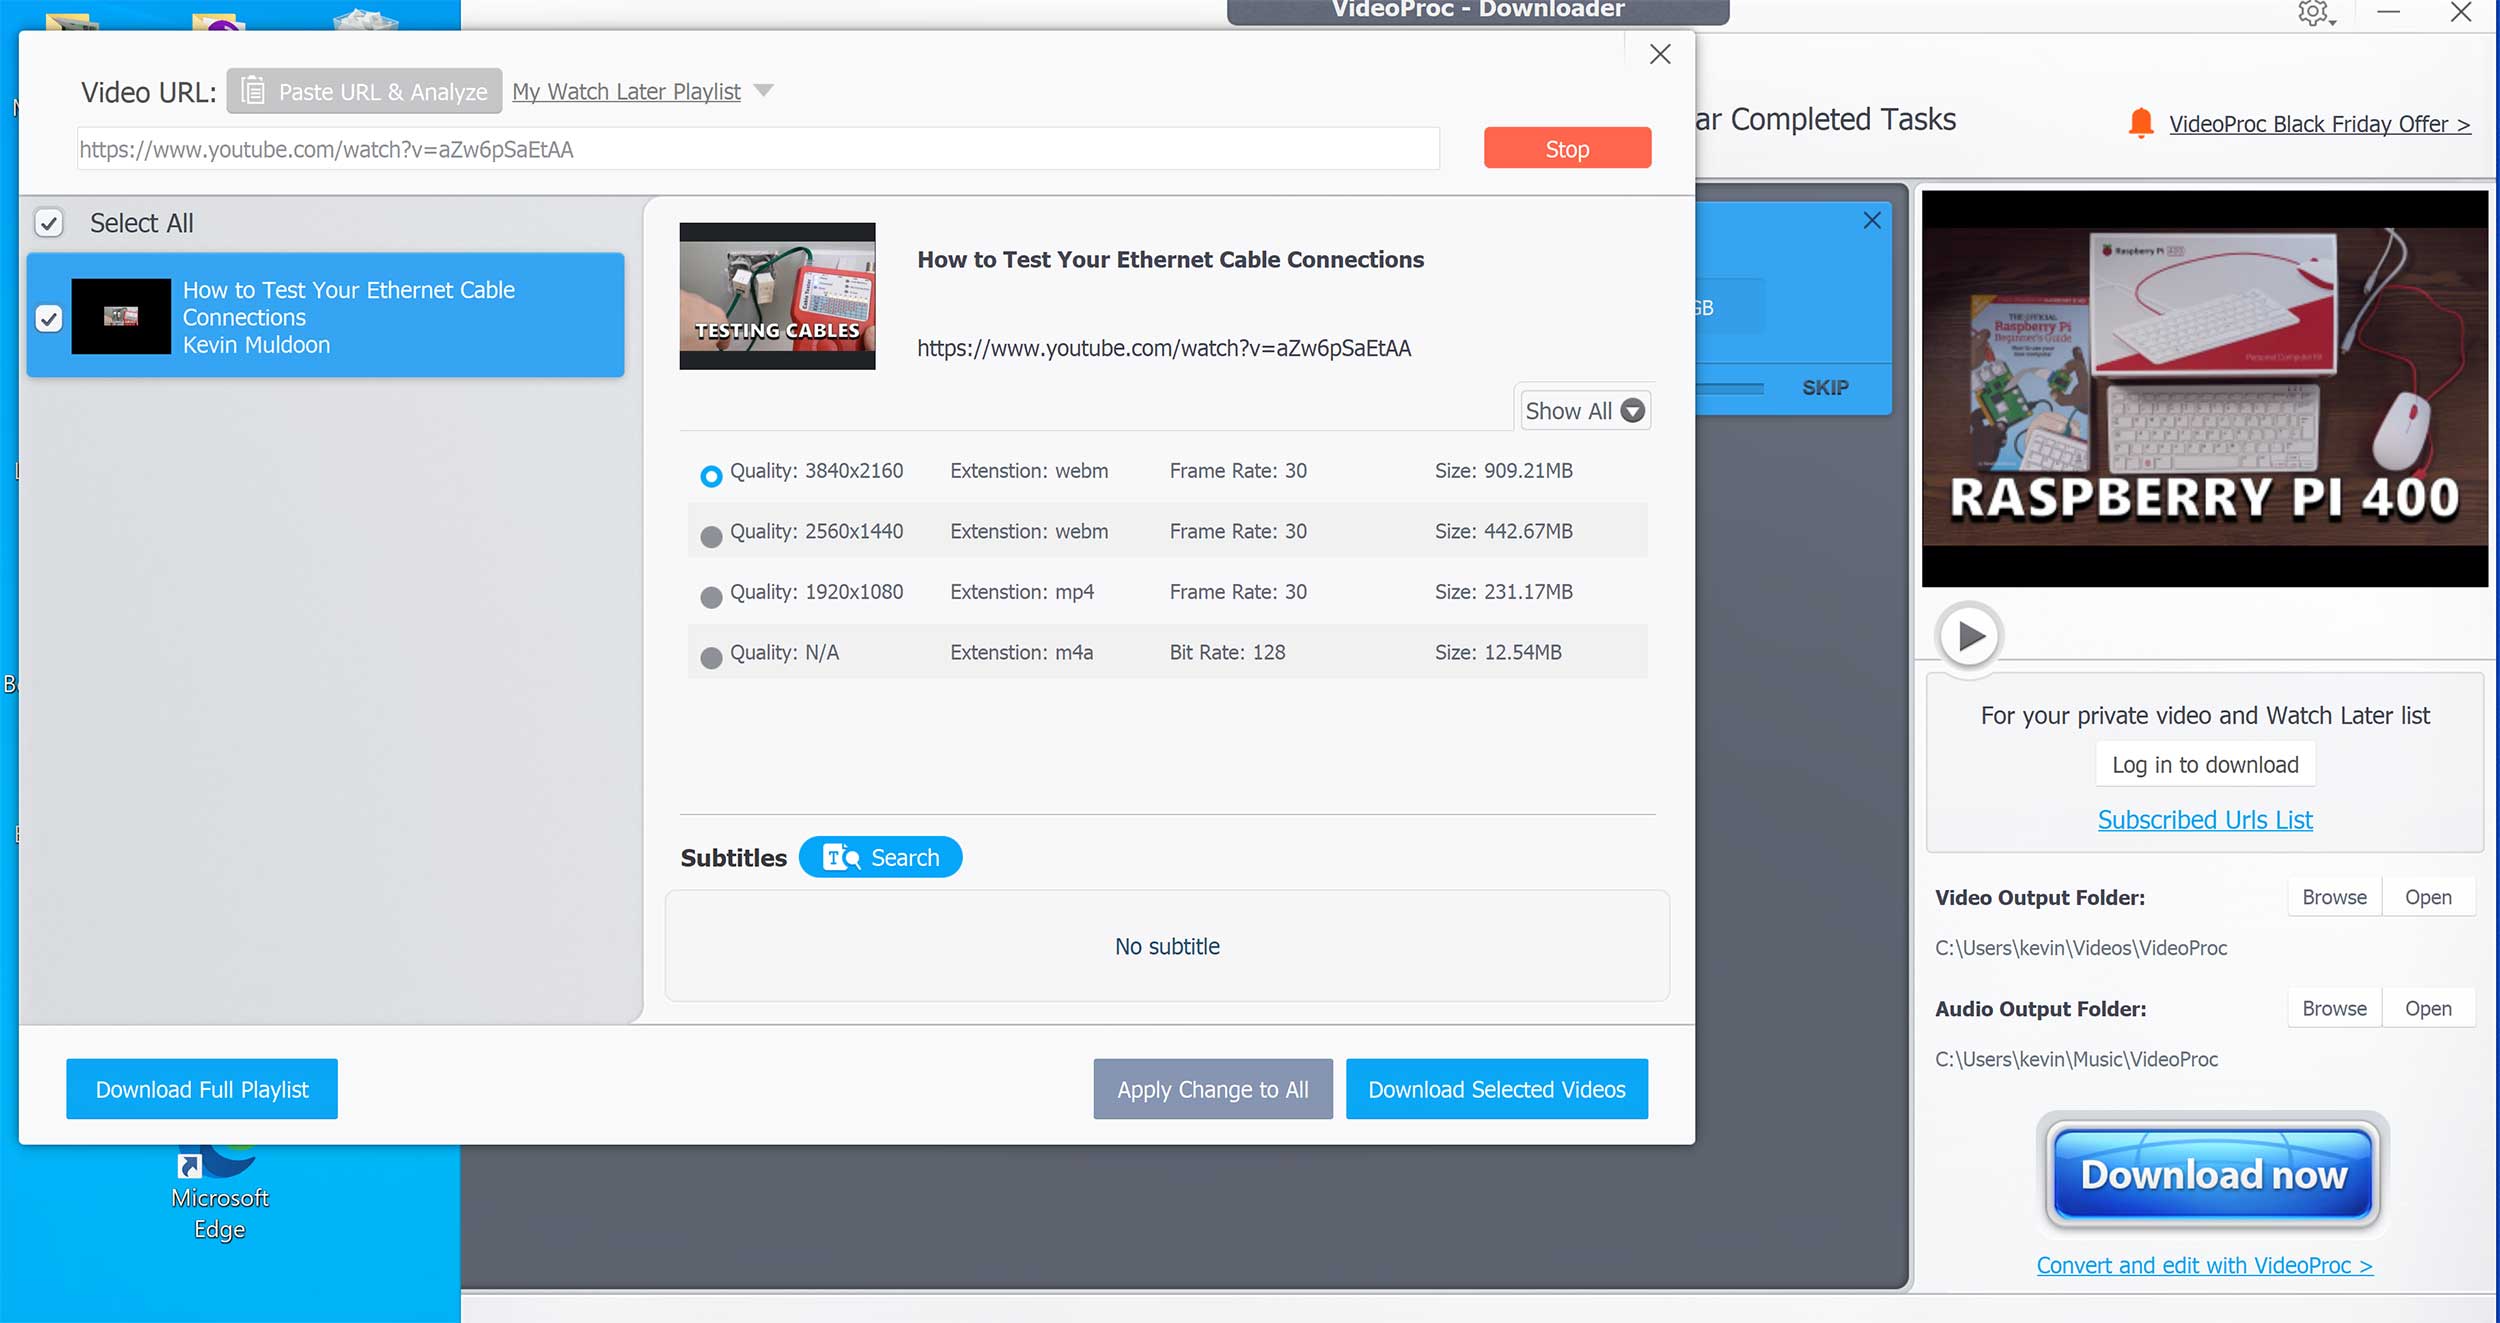
Task: Click Download Selected Videos
Action: click(1497, 1089)
